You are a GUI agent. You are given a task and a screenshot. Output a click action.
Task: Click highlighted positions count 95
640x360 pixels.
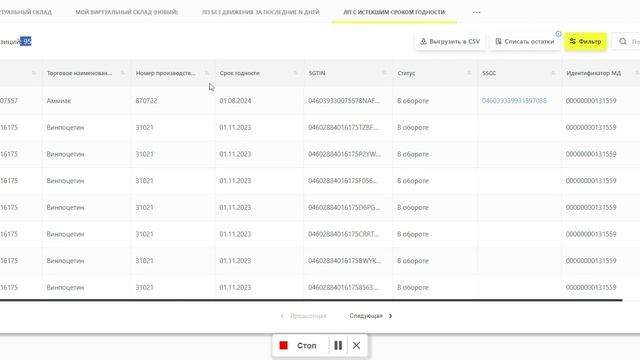pos(26,42)
